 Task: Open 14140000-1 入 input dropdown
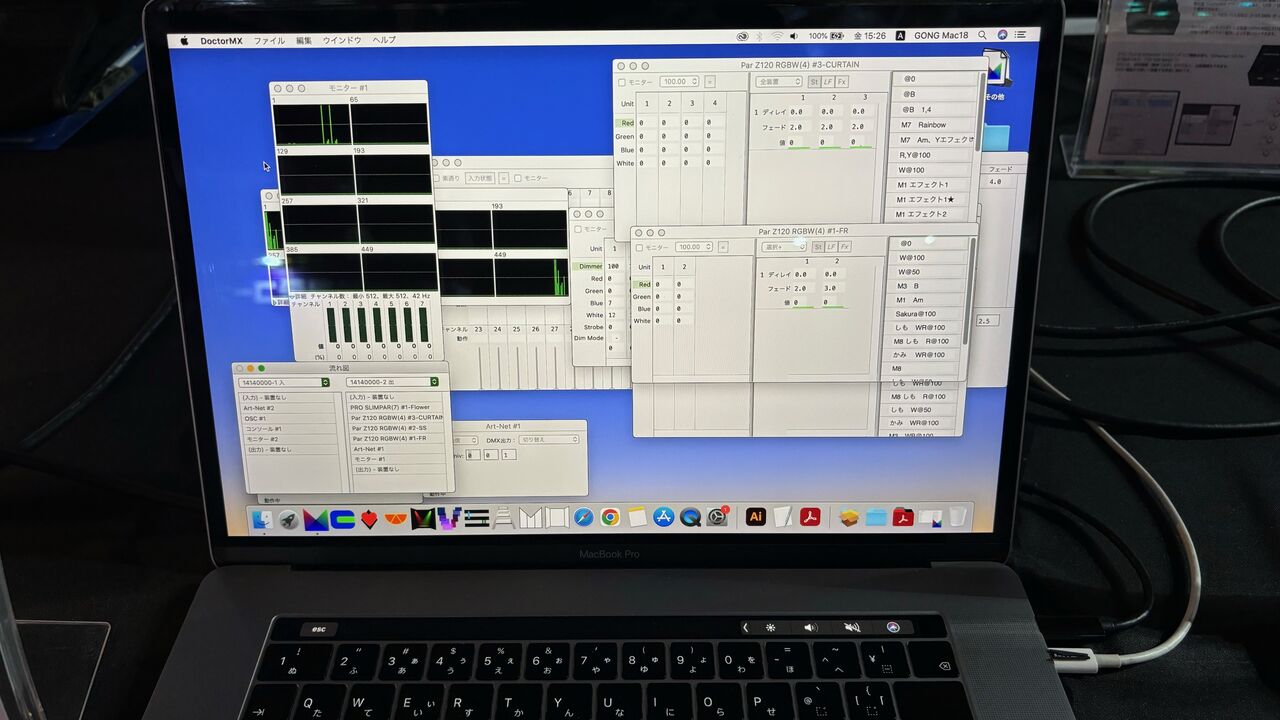284,382
